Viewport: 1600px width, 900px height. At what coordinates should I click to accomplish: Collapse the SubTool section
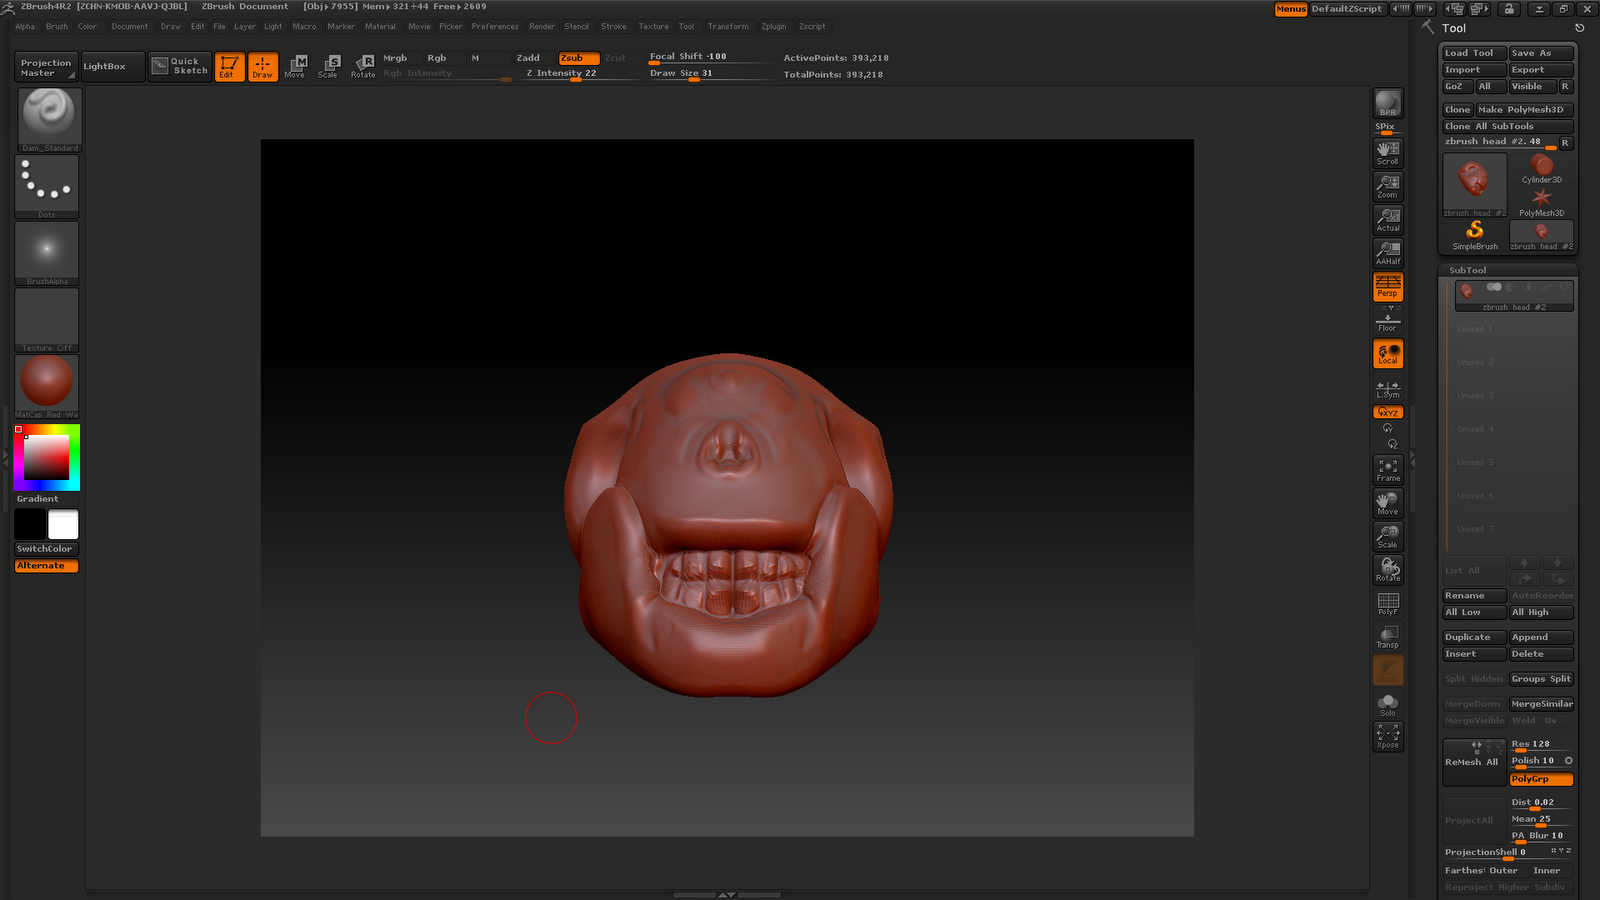[x=1467, y=270]
